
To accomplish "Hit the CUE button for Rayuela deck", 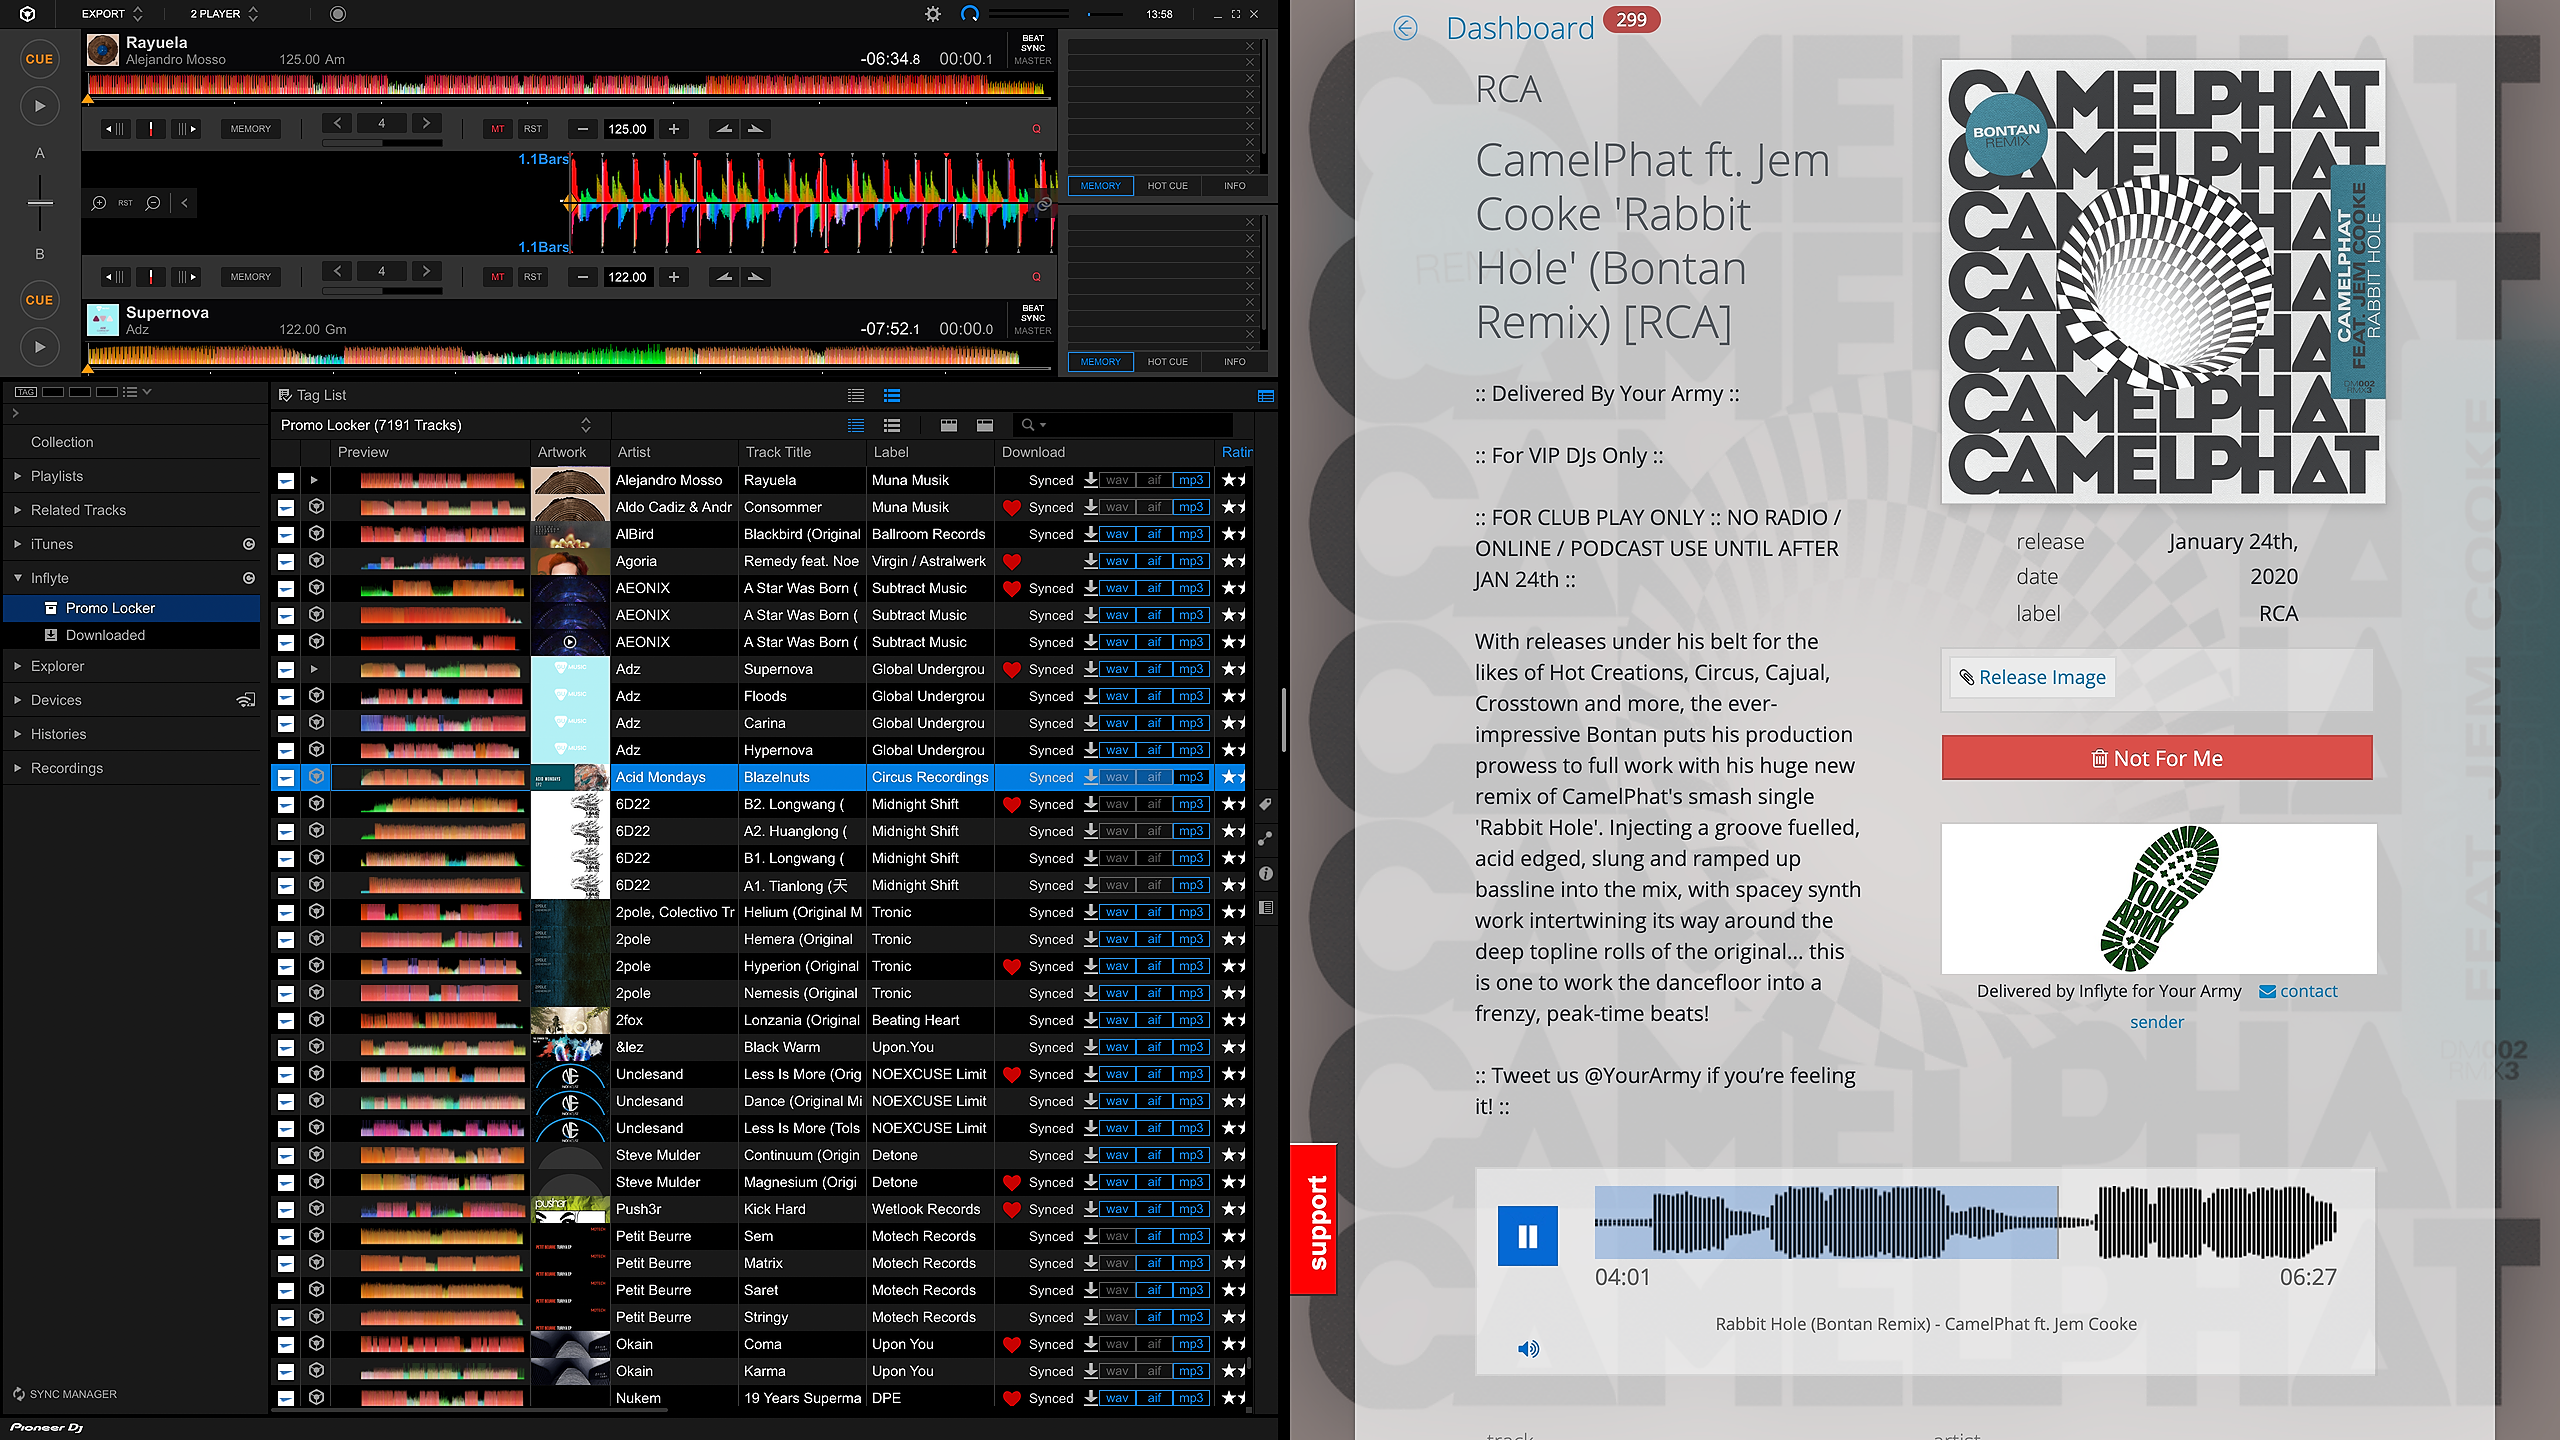I will tap(40, 59).
